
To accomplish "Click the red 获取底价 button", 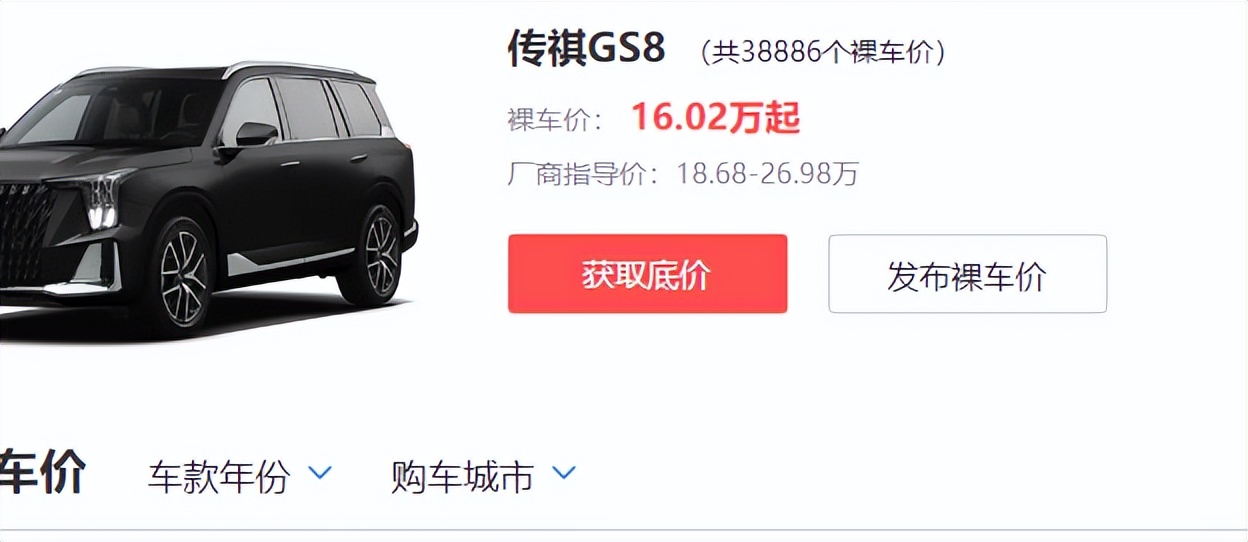I will coord(647,274).
